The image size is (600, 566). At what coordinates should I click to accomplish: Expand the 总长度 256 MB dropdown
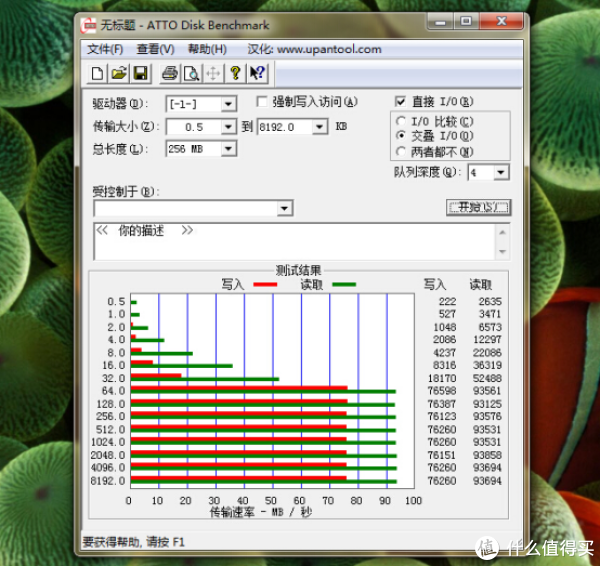coord(228,149)
